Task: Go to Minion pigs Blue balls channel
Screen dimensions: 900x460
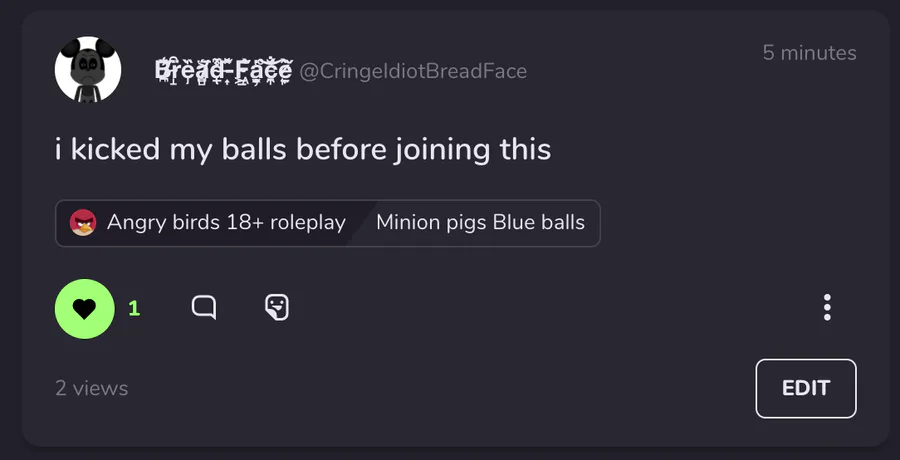Action: point(480,223)
